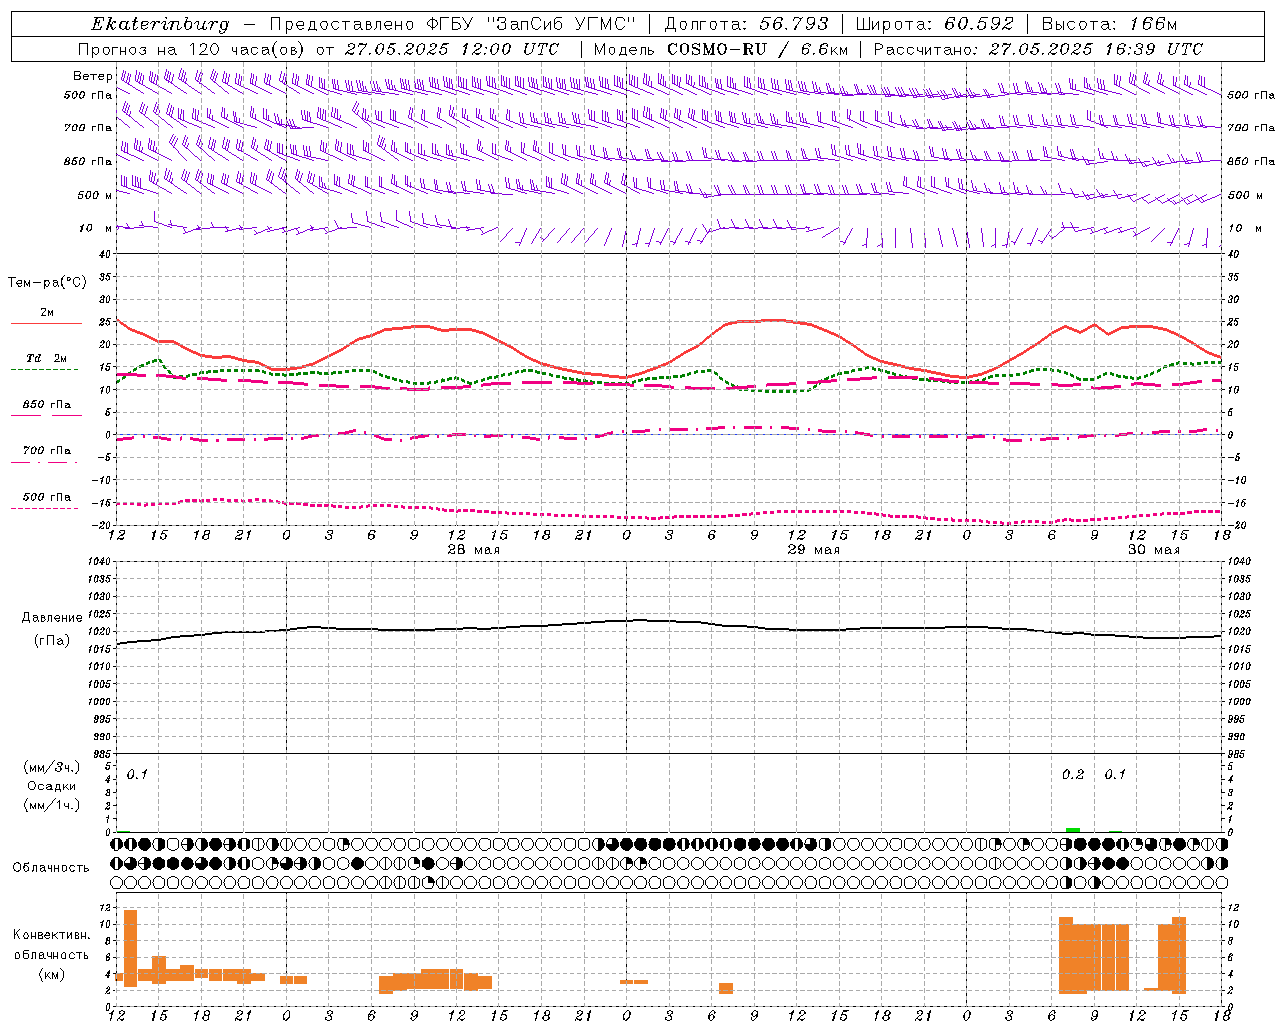This screenshot has height=1024, width=1280.
Task: Click the "0.2" precipitation amount value
Action: 1073,775
